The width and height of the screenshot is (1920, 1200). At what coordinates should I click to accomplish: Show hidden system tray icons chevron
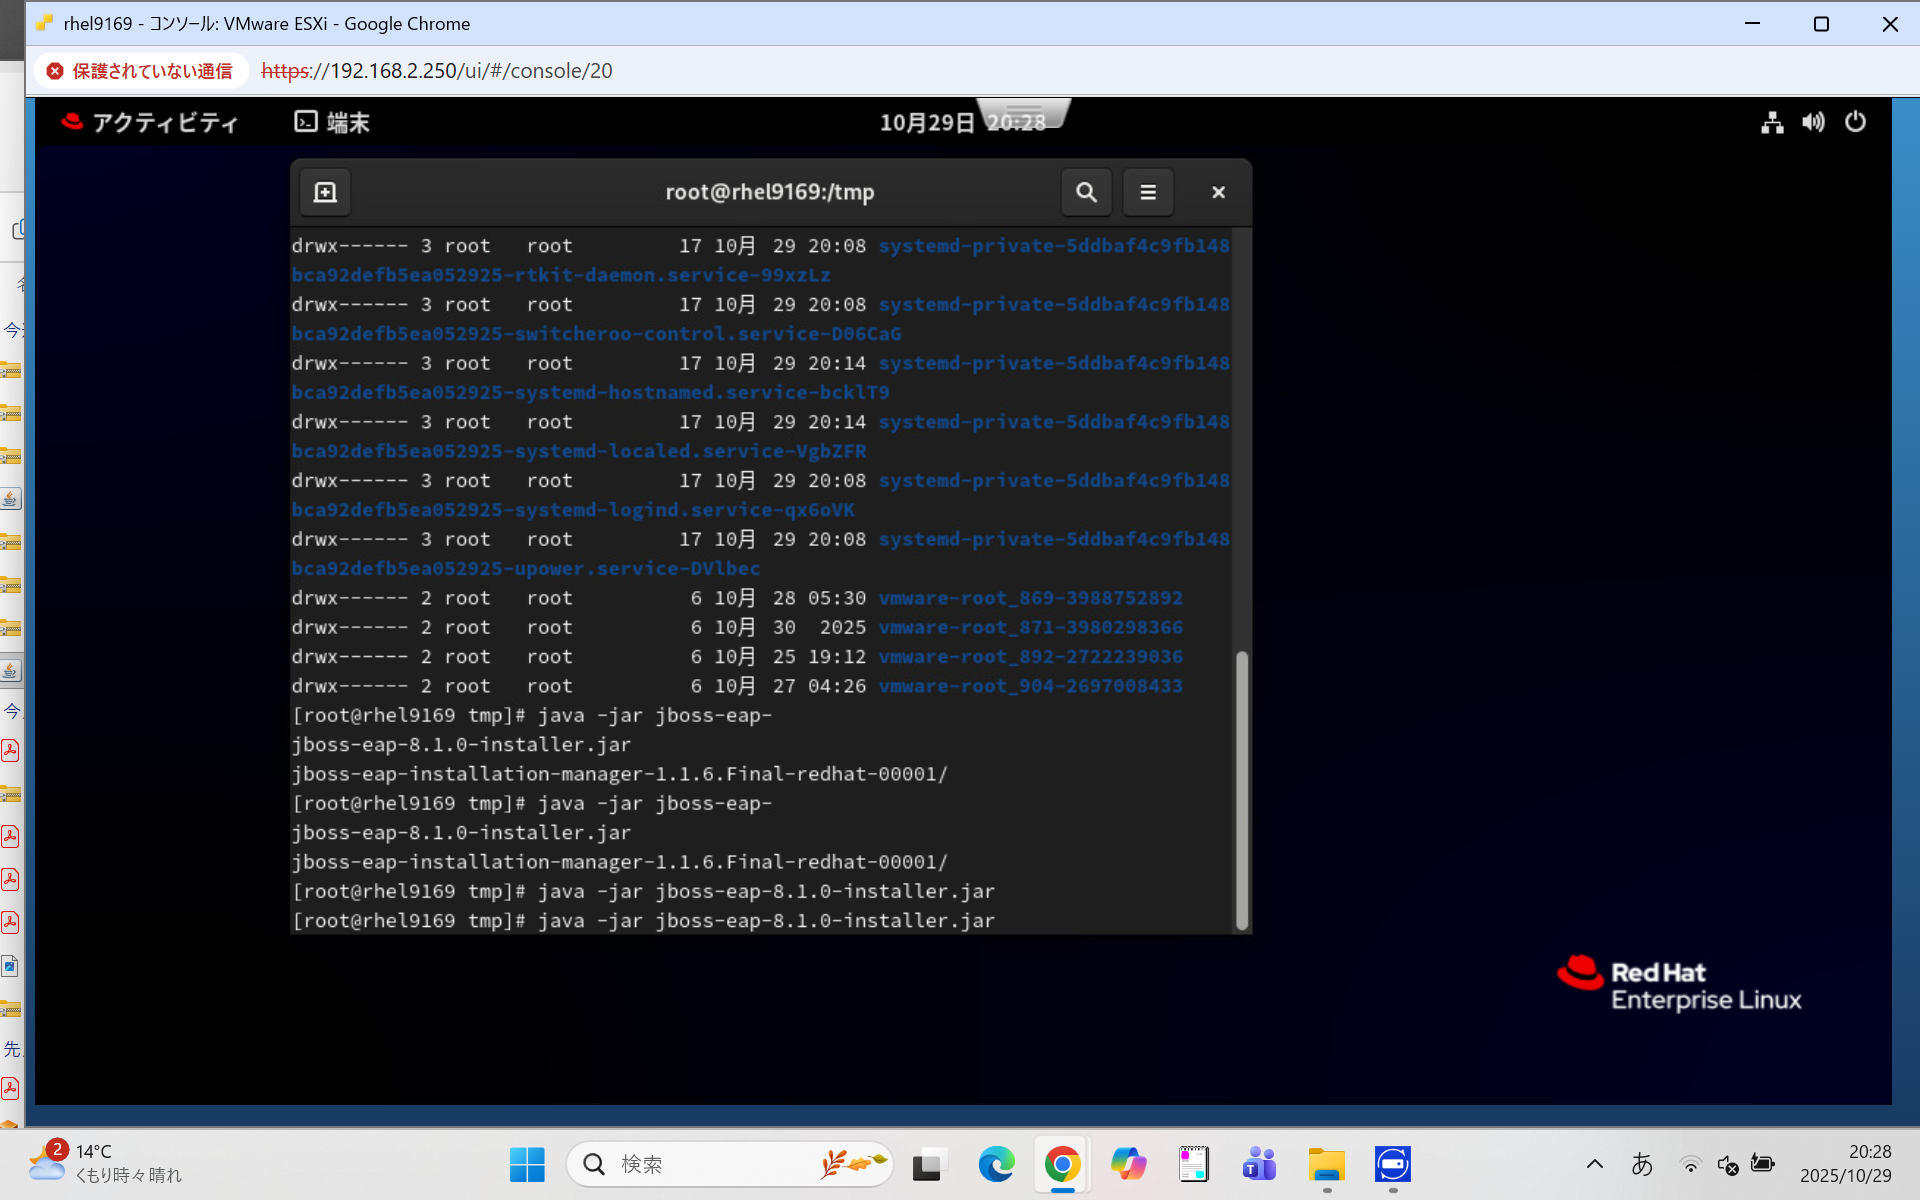(x=1595, y=1164)
